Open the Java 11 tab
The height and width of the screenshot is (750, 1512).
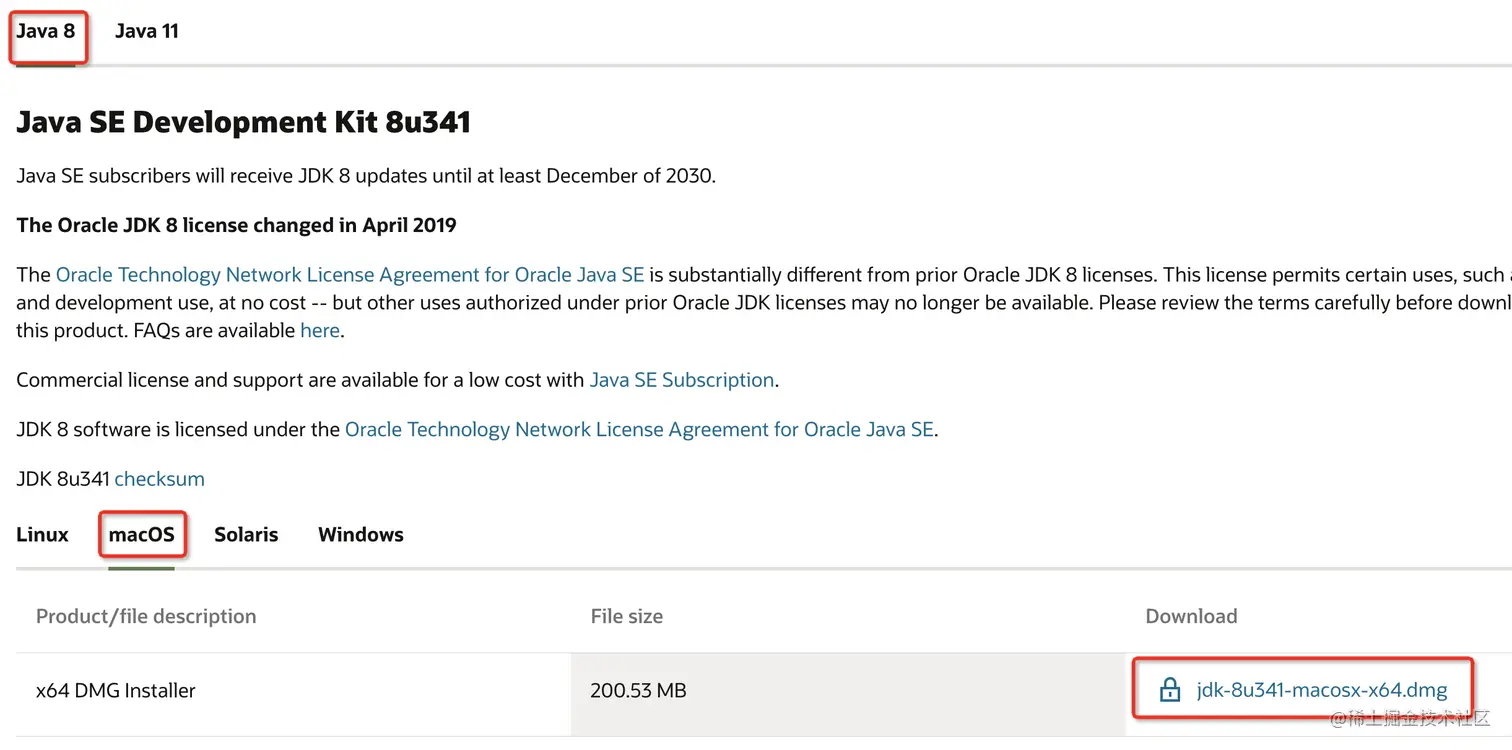[x=147, y=31]
